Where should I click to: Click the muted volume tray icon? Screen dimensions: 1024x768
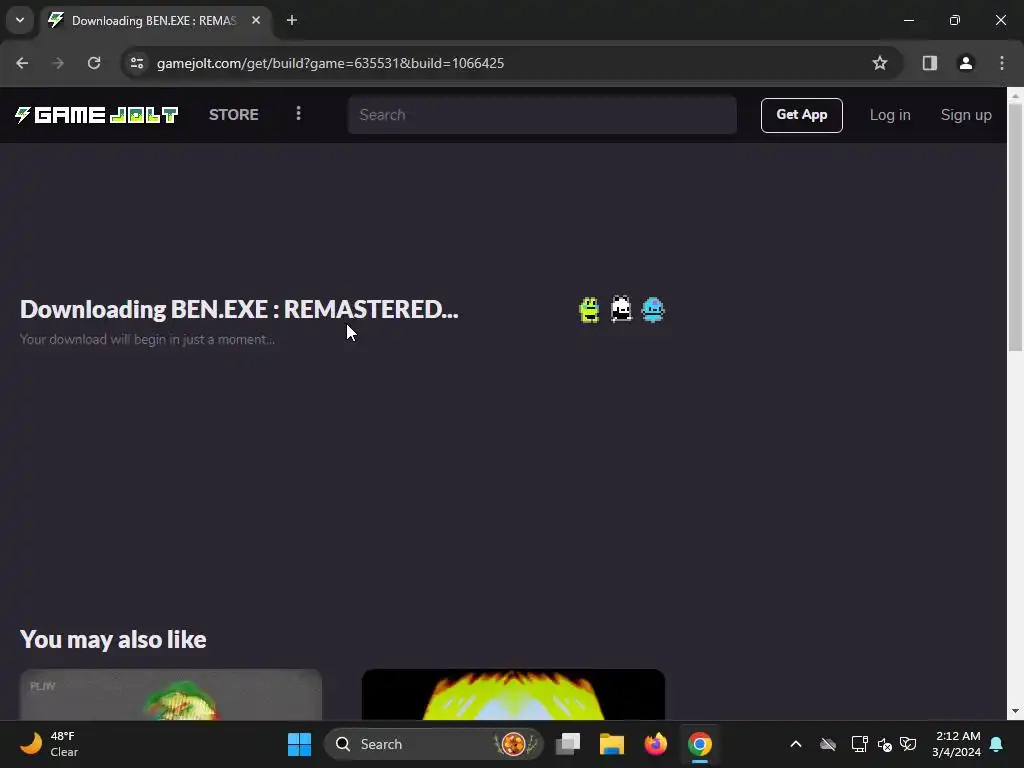click(884, 744)
